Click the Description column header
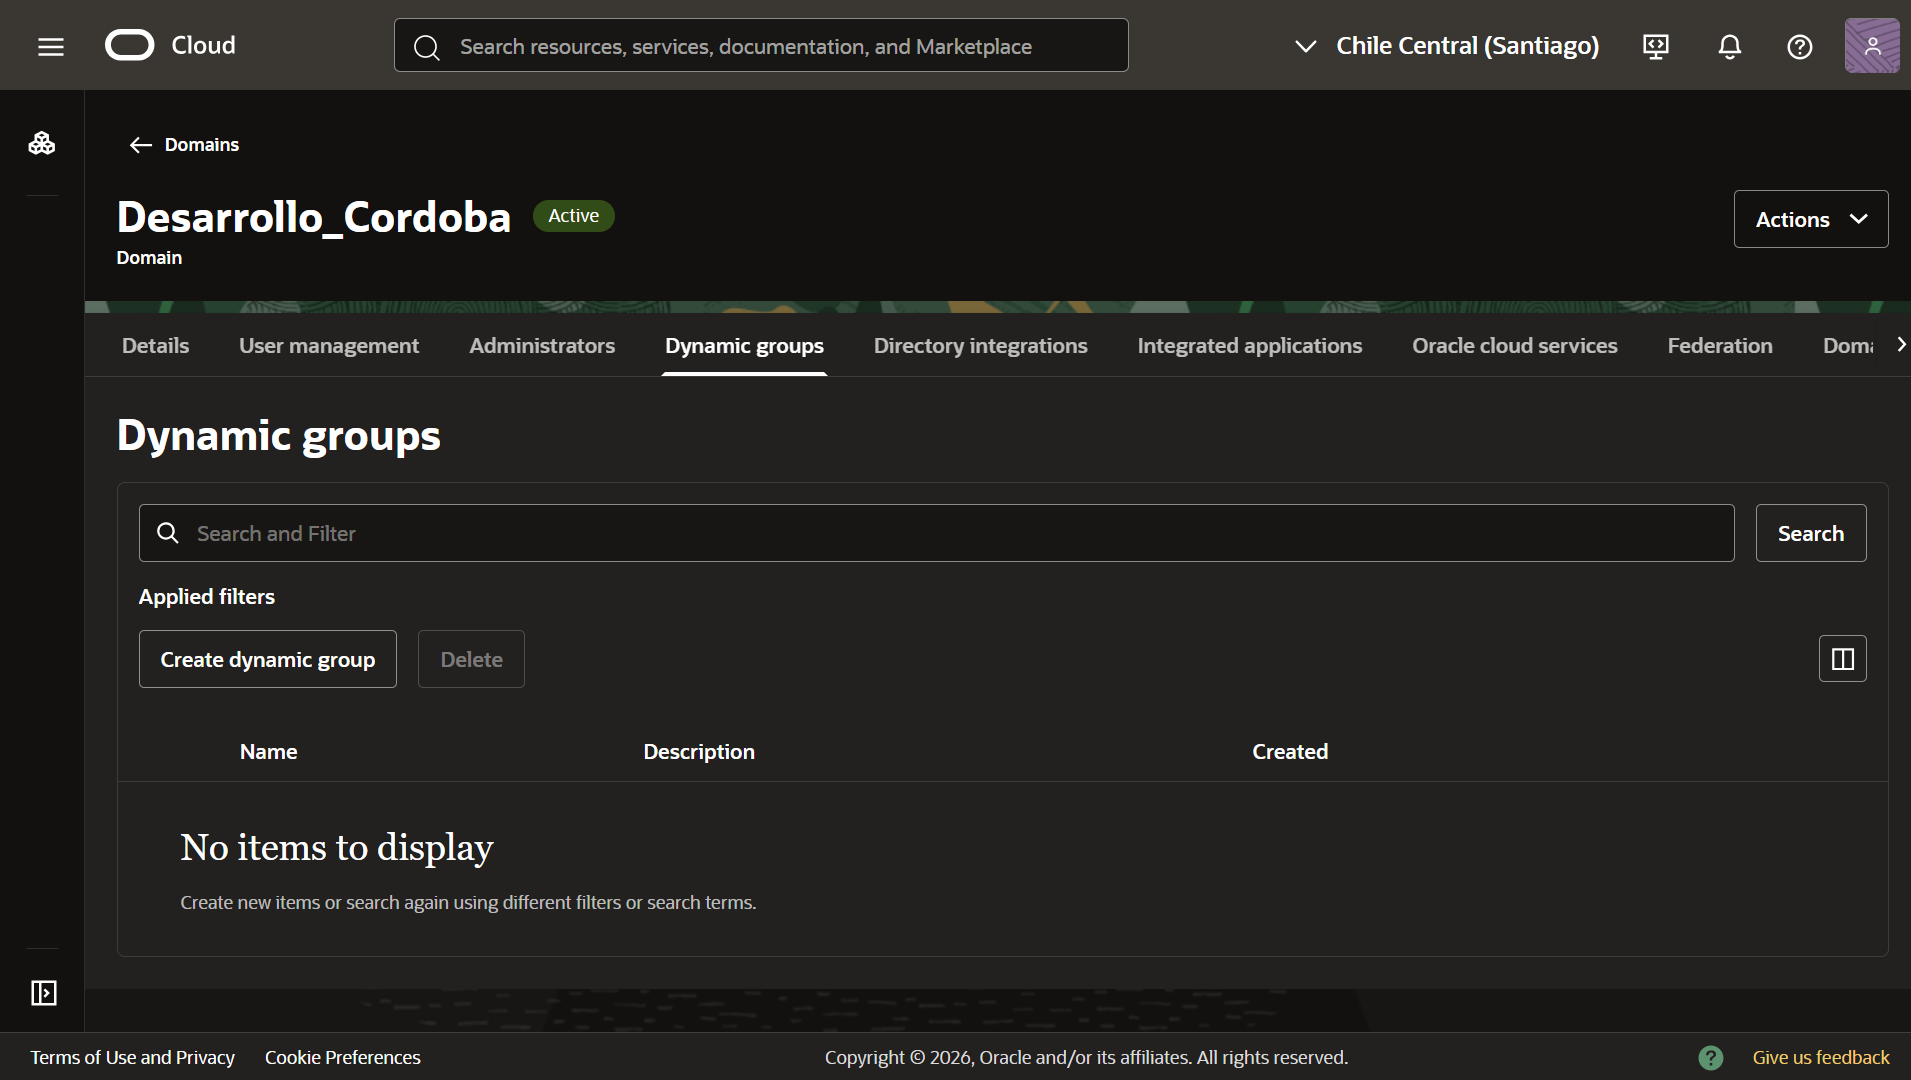 click(699, 752)
